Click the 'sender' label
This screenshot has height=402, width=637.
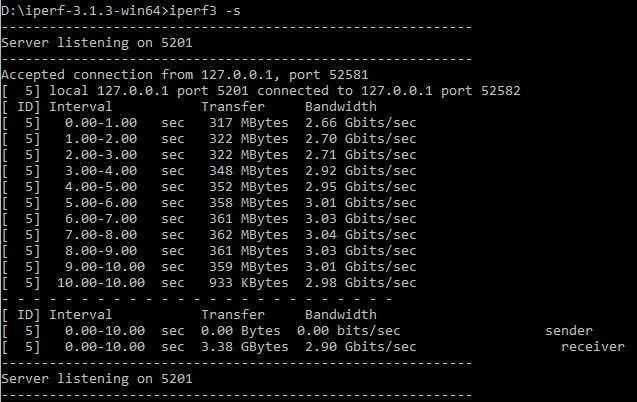click(x=569, y=331)
